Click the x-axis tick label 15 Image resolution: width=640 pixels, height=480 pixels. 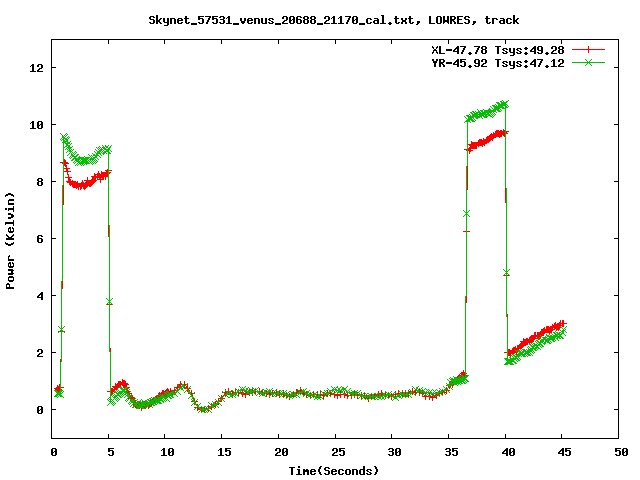(x=224, y=452)
